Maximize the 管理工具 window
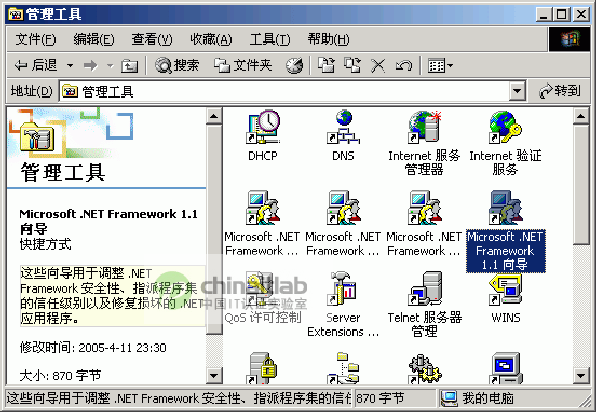596x412 pixels. pyautogui.click(x=562, y=14)
